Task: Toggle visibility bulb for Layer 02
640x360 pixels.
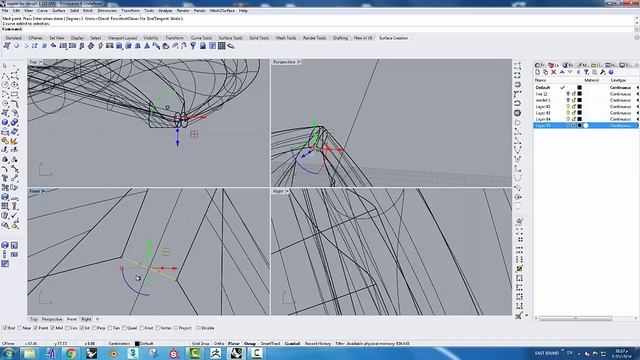Action: pyautogui.click(x=568, y=107)
